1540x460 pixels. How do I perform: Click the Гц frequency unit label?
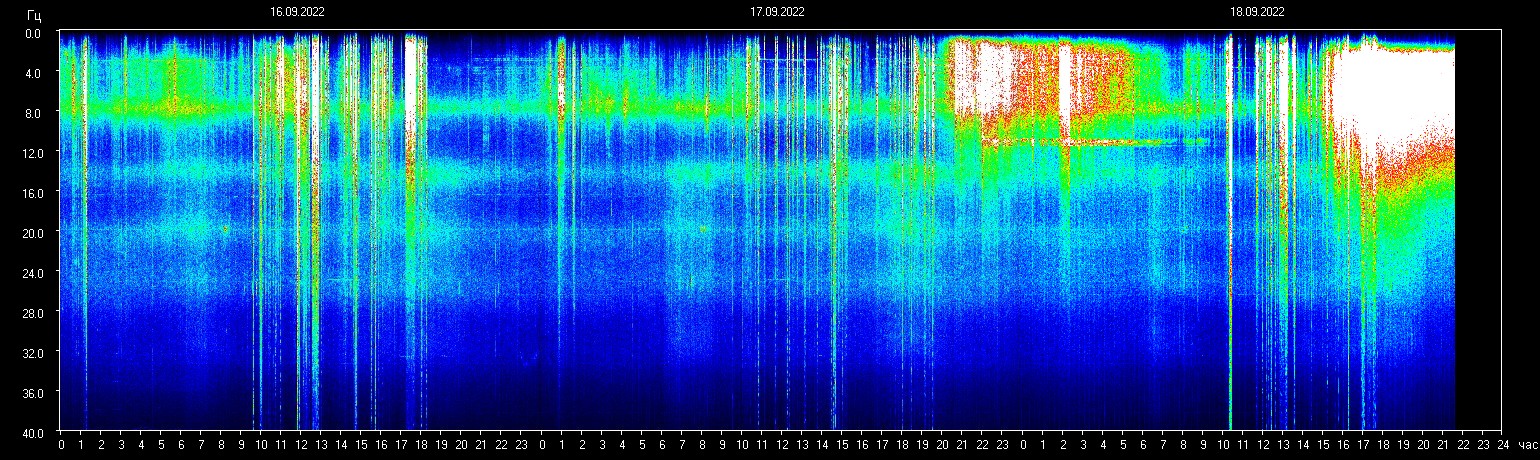[34, 14]
